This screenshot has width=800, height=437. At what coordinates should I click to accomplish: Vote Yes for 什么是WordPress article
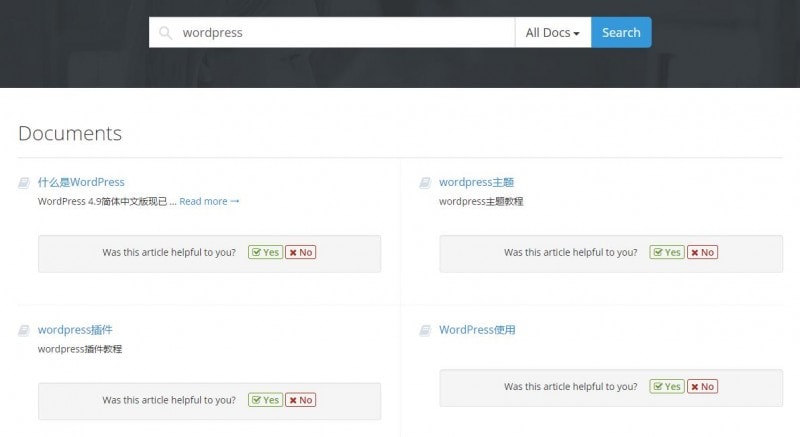point(265,252)
